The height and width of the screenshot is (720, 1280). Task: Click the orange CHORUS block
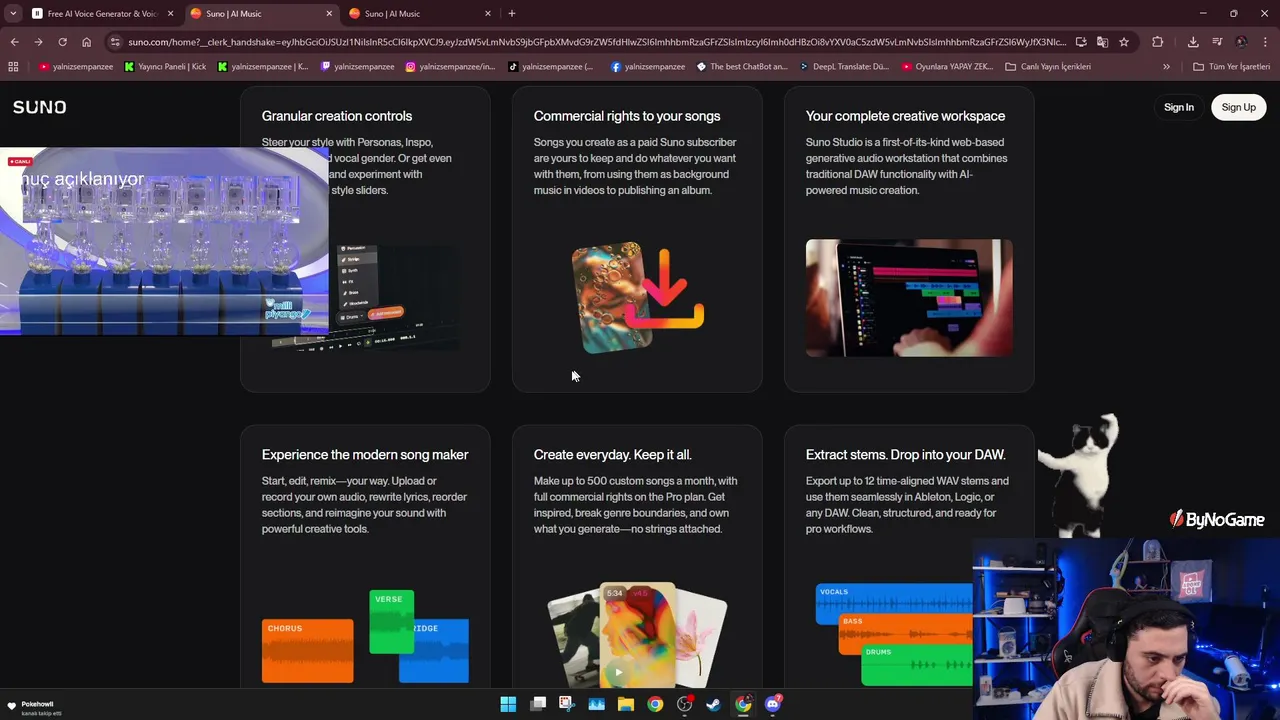[307, 651]
